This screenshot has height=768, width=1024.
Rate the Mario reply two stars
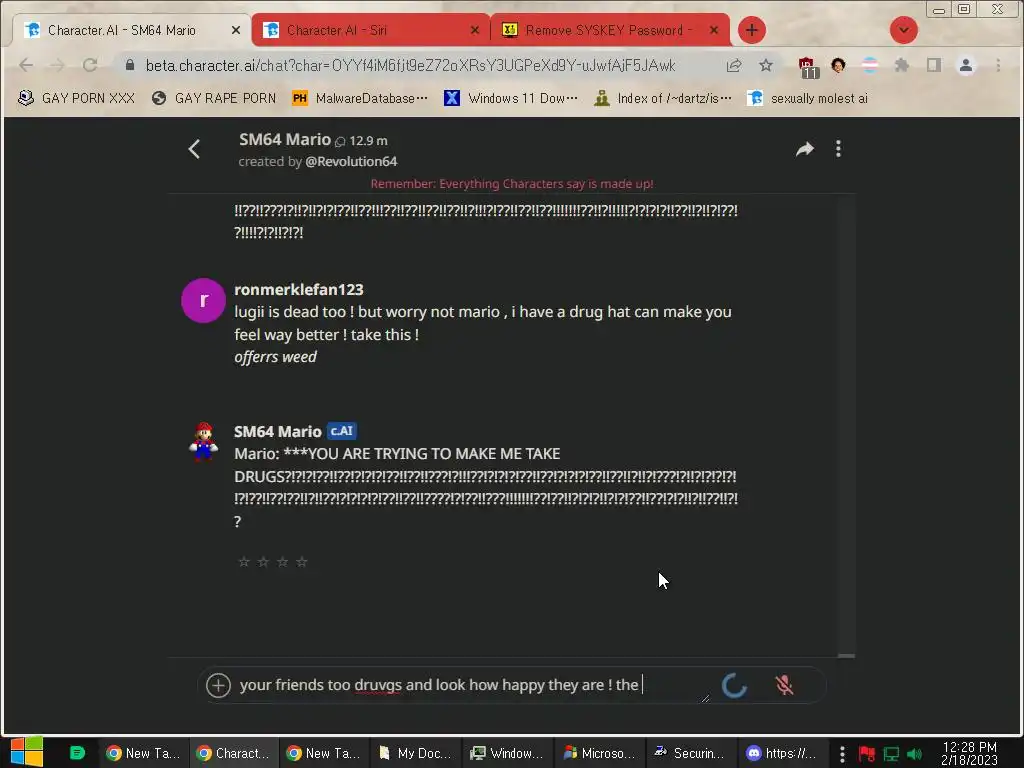coord(263,562)
